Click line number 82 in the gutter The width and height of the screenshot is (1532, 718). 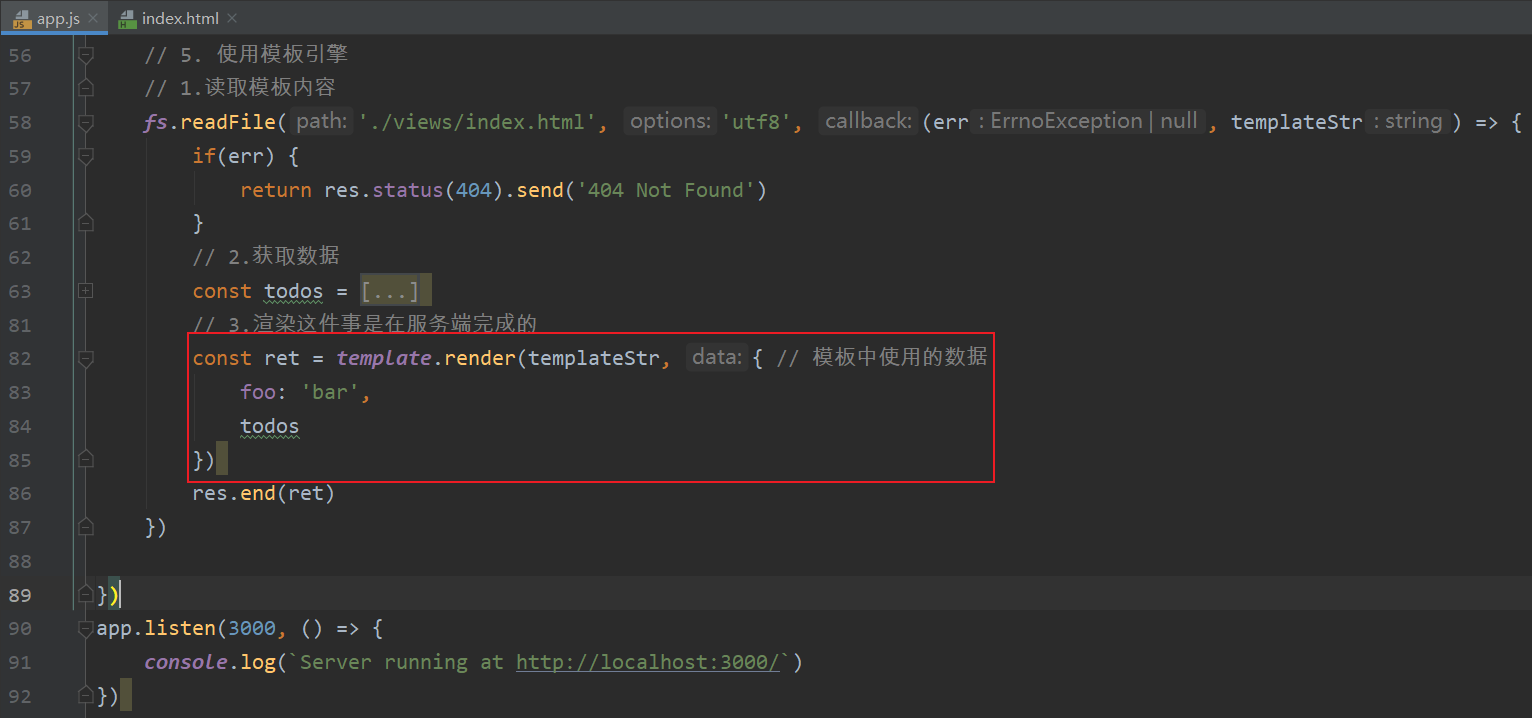20,358
